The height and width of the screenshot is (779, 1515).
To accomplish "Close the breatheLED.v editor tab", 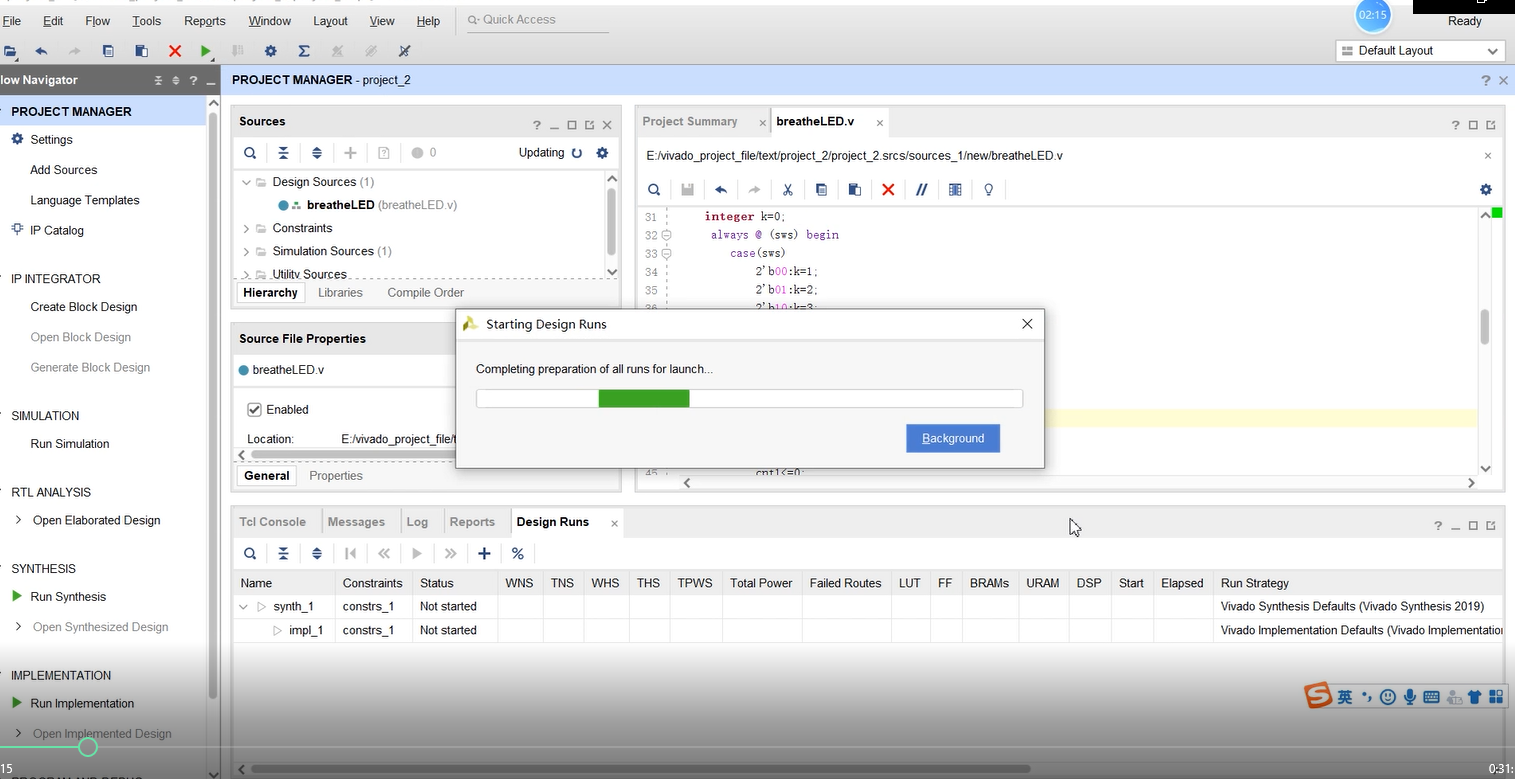I will click(880, 123).
